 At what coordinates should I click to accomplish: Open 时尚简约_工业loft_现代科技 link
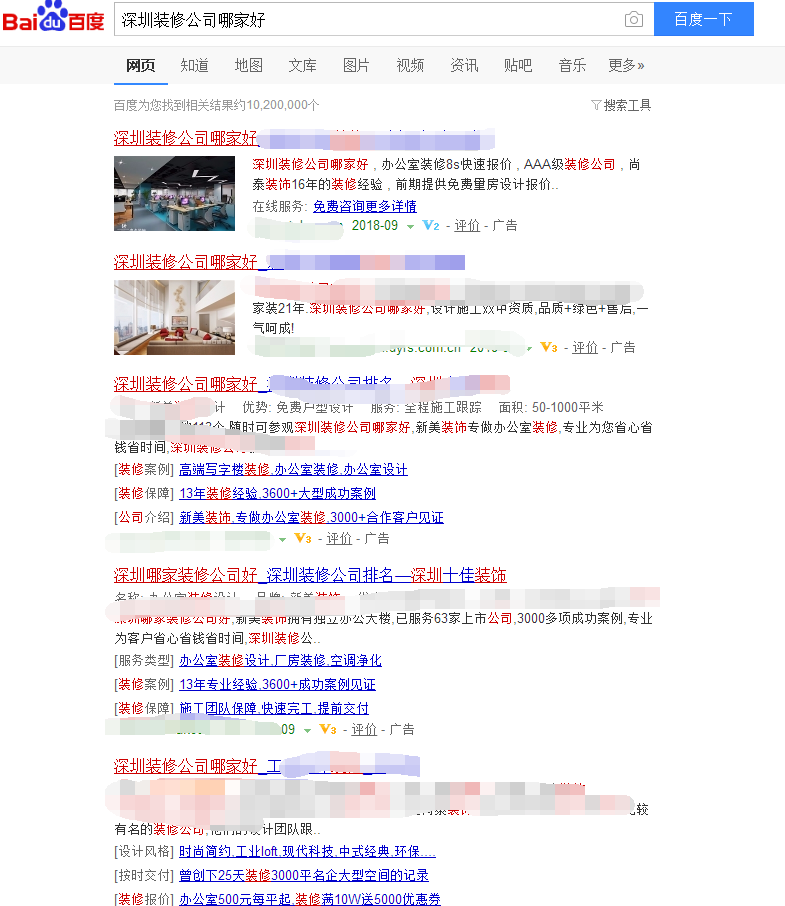tap(307, 852)
